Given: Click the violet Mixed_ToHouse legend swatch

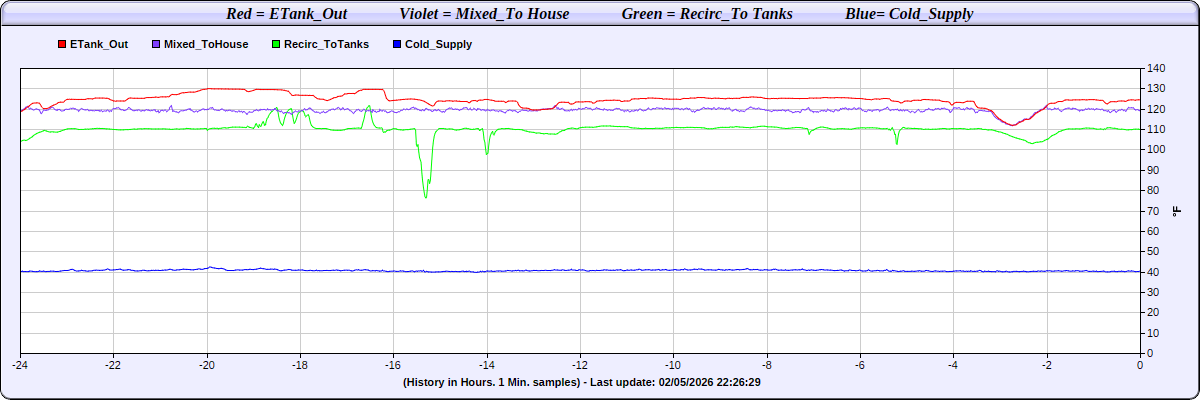Looking at the screenshot, I should (155, 45).
